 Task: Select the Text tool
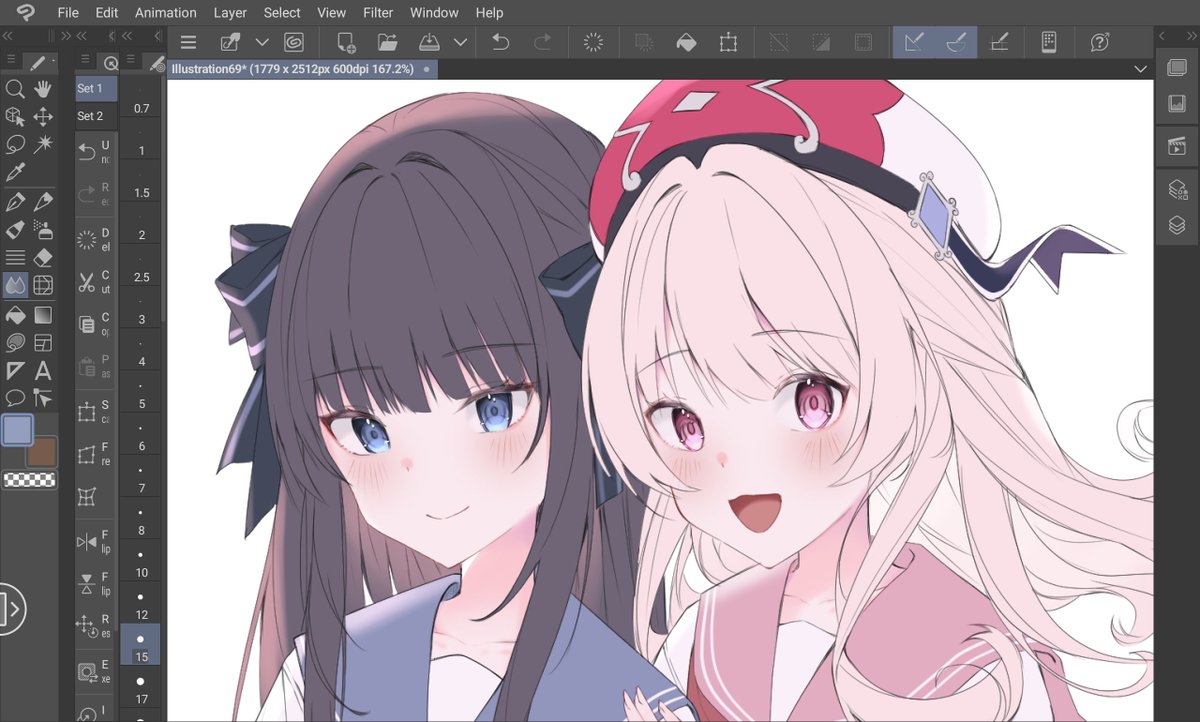click(43, 371)
